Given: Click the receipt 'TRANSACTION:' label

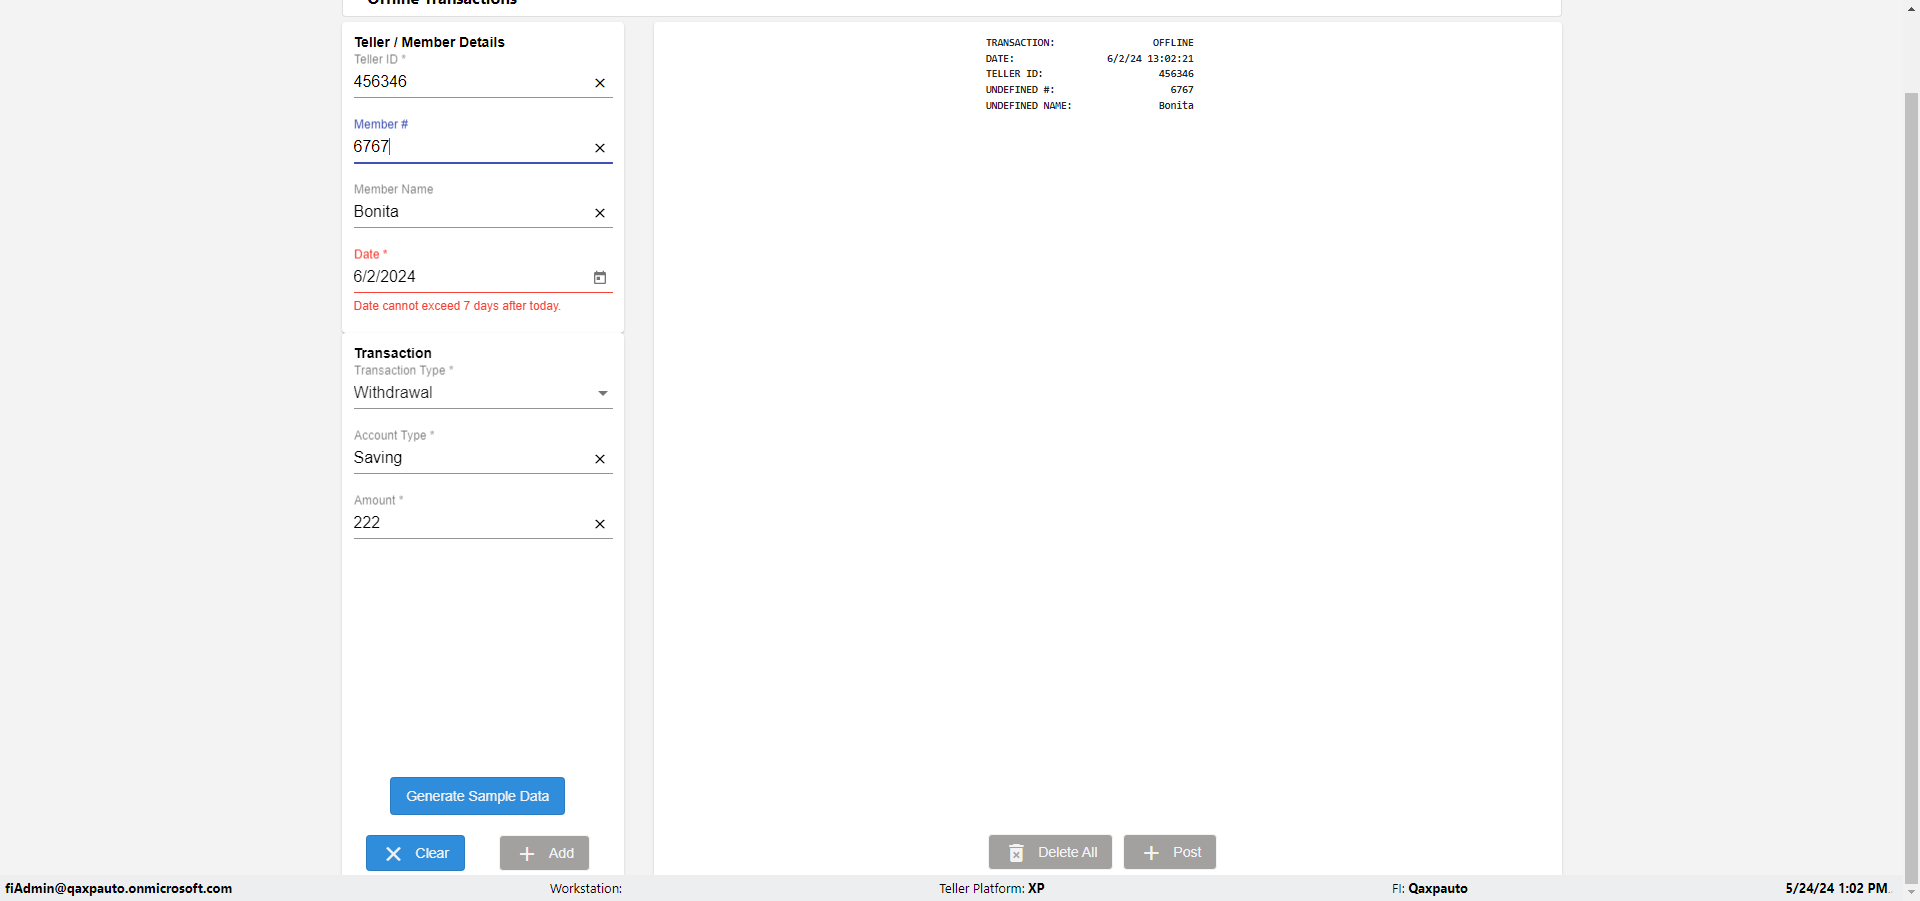Looking at the screenshot, I should tap(1020, 43).
